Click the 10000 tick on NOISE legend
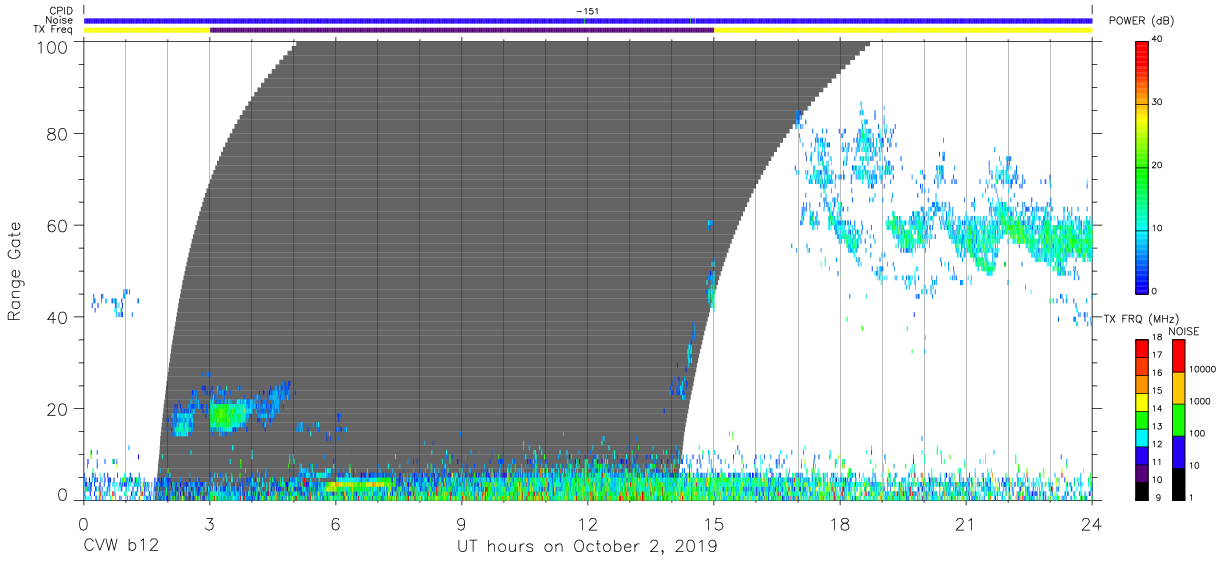 point(1201,370)
